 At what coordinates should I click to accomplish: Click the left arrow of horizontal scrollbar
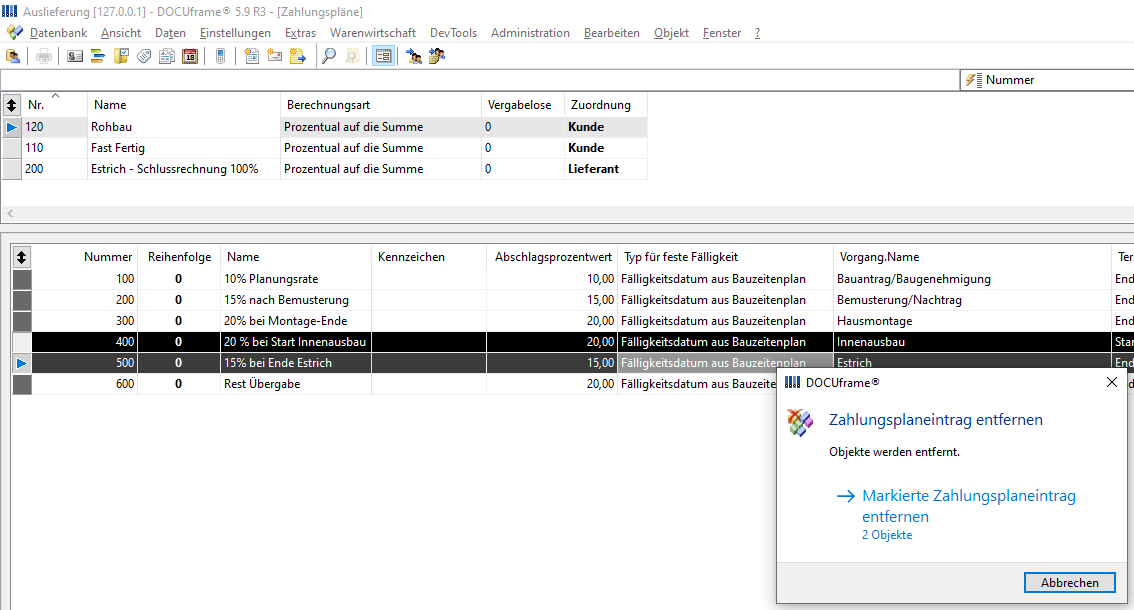[10, 213]
